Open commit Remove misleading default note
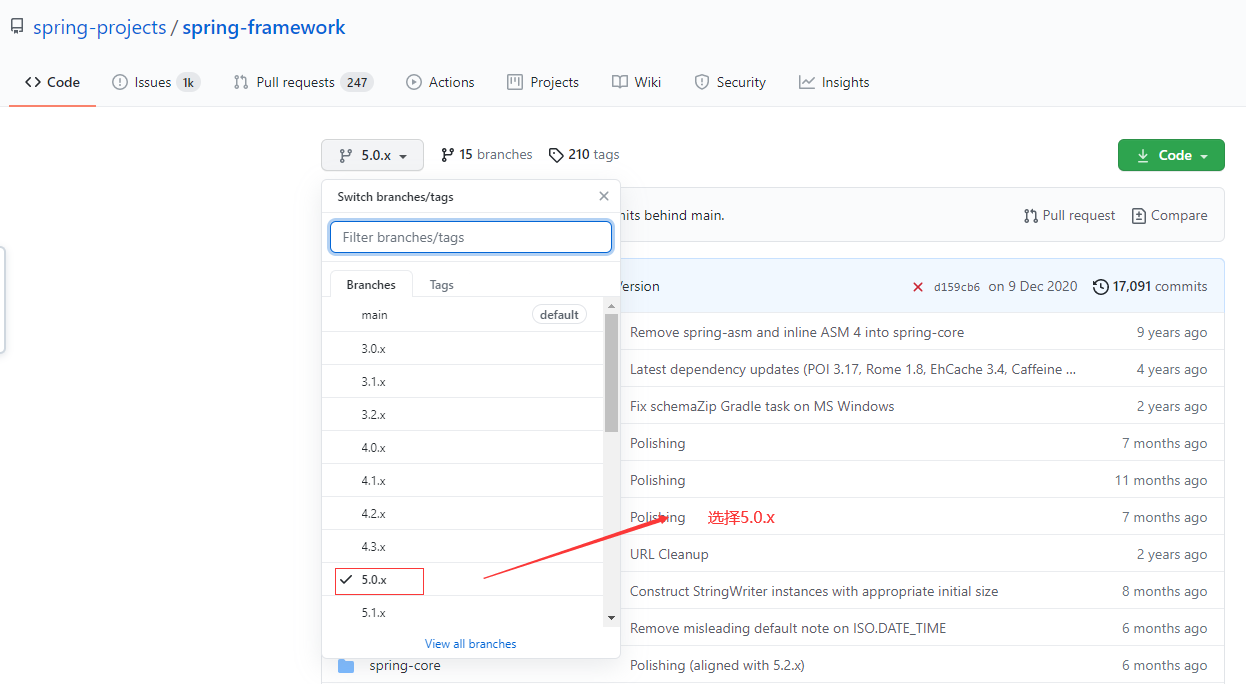This screenshot has width=1246, height=684. pos(788,628)
